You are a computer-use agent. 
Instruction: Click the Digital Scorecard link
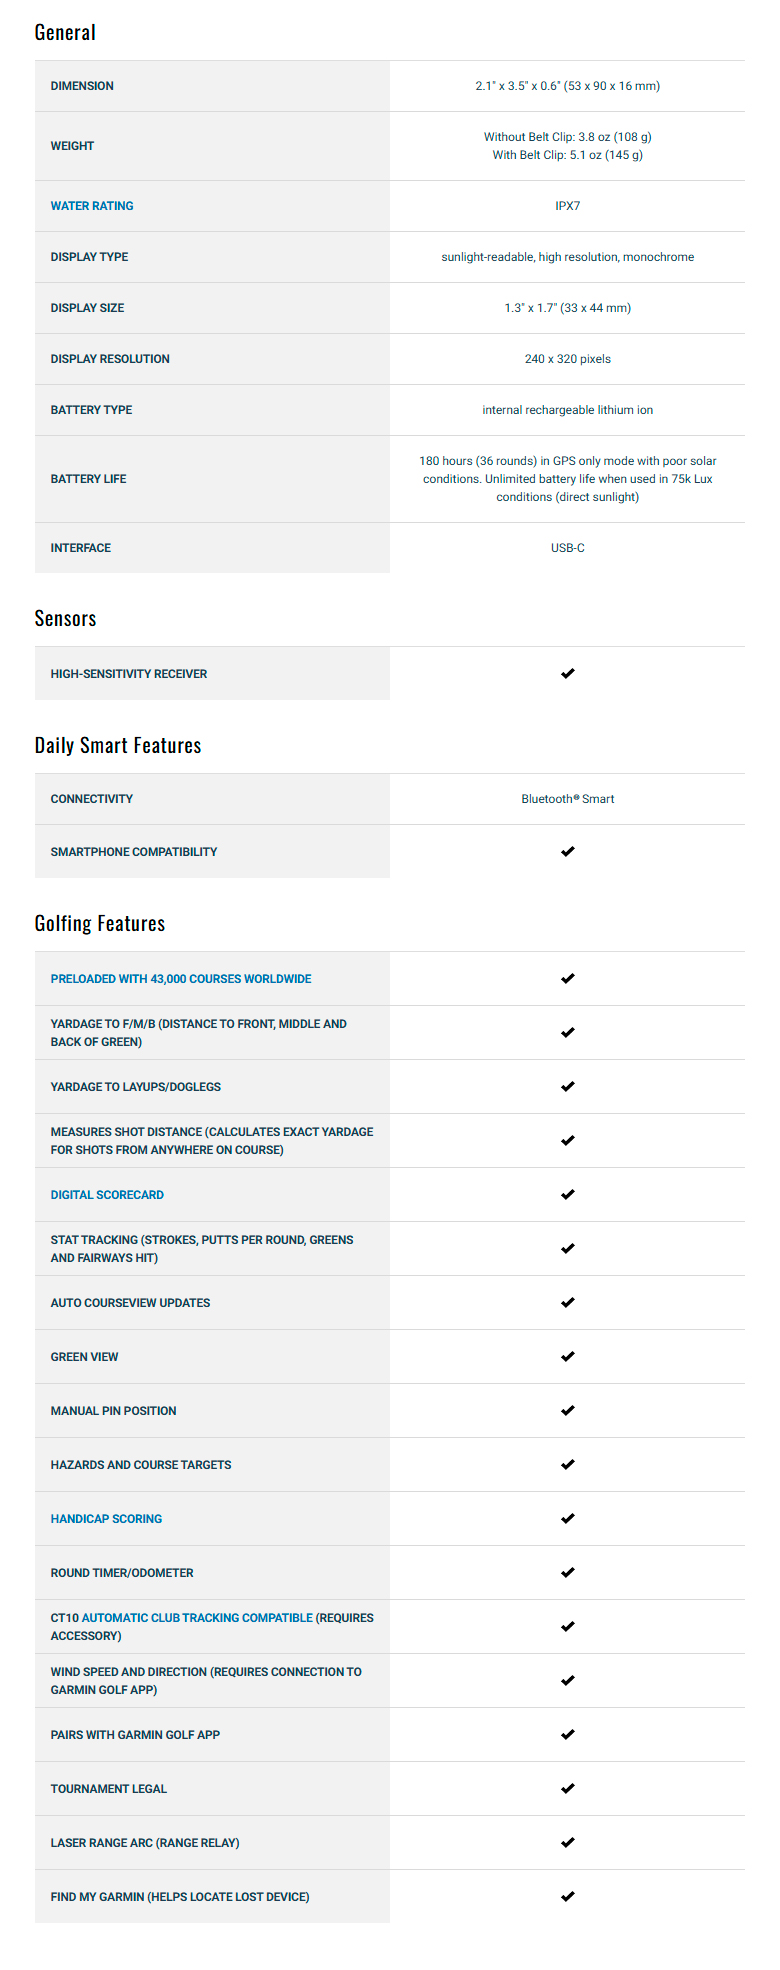107,1195
